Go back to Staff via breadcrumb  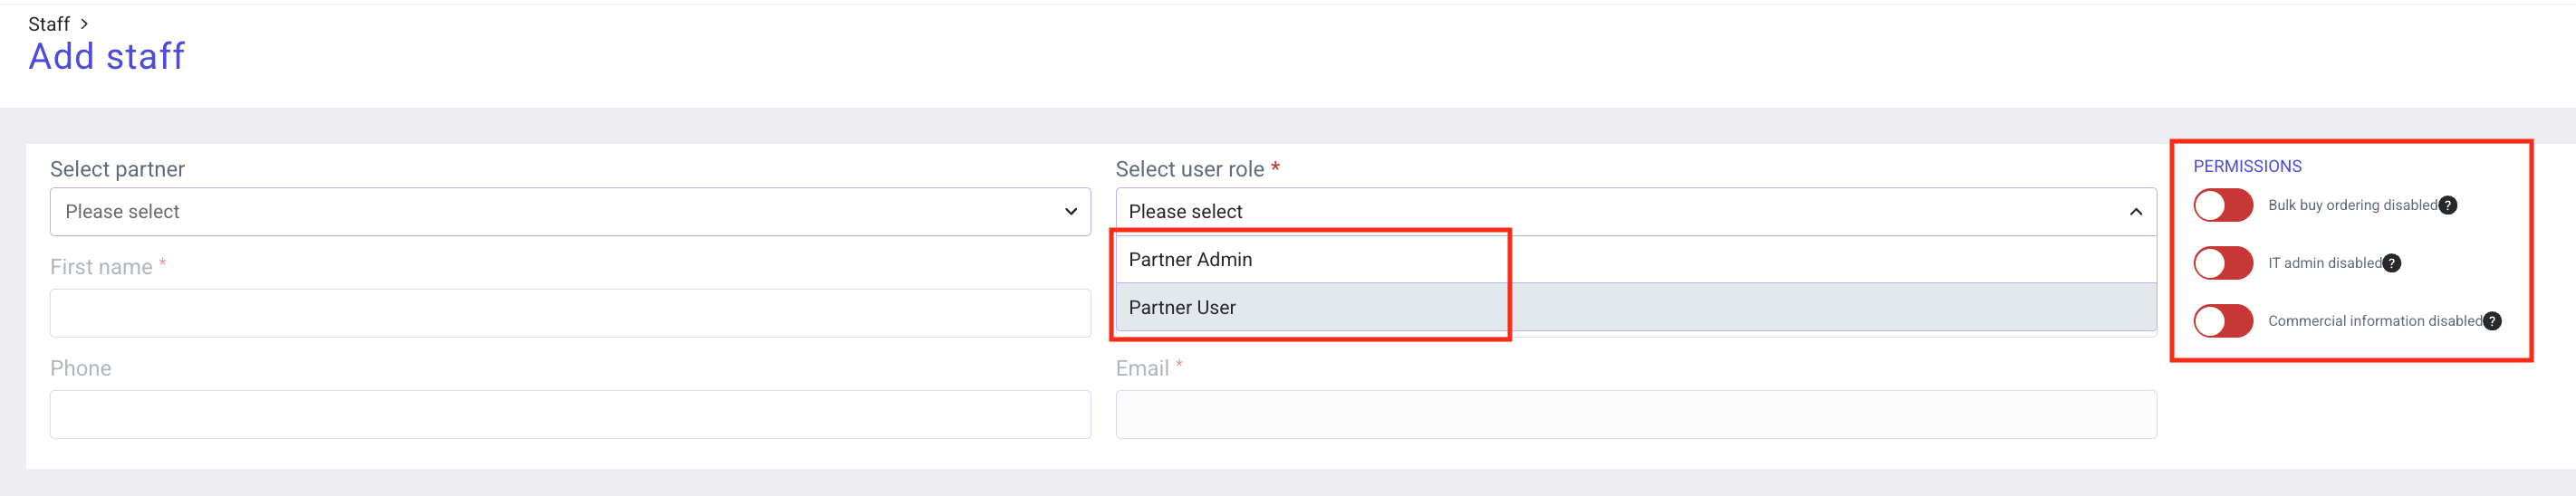pyautogui.click(x=48, y=24)
